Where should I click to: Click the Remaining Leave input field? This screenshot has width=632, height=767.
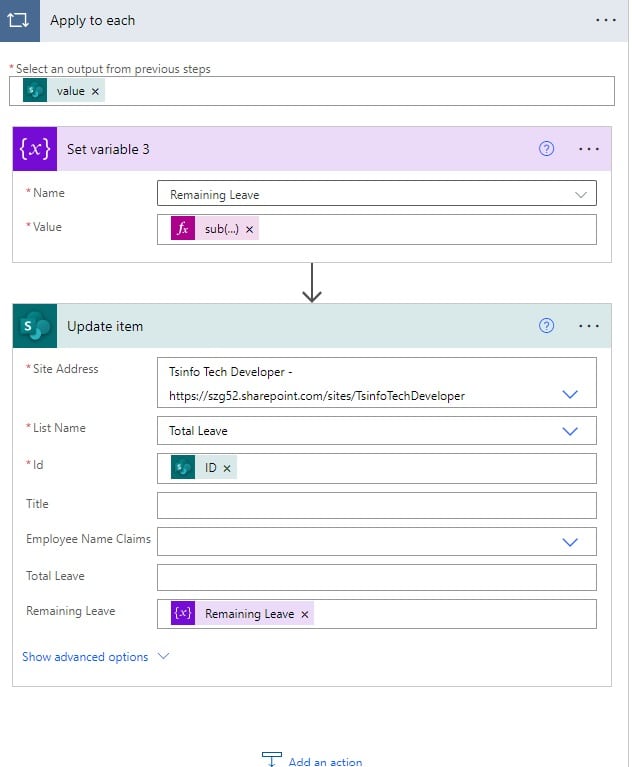click(x=377, y=614)
